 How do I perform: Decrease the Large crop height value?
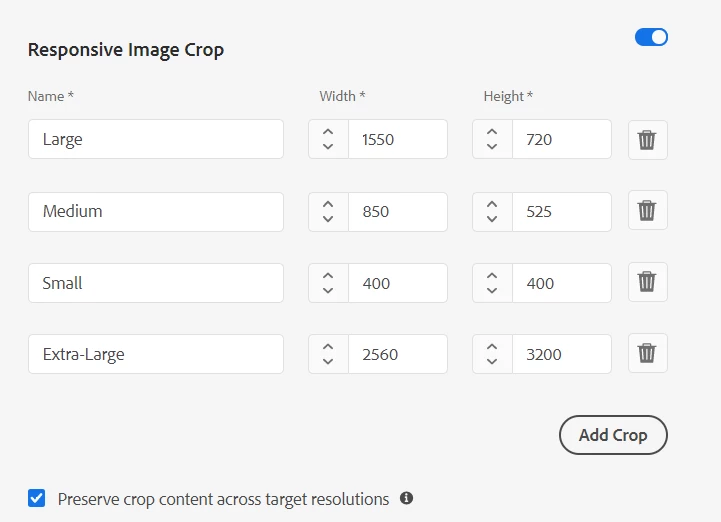click(x=492, y=147)
